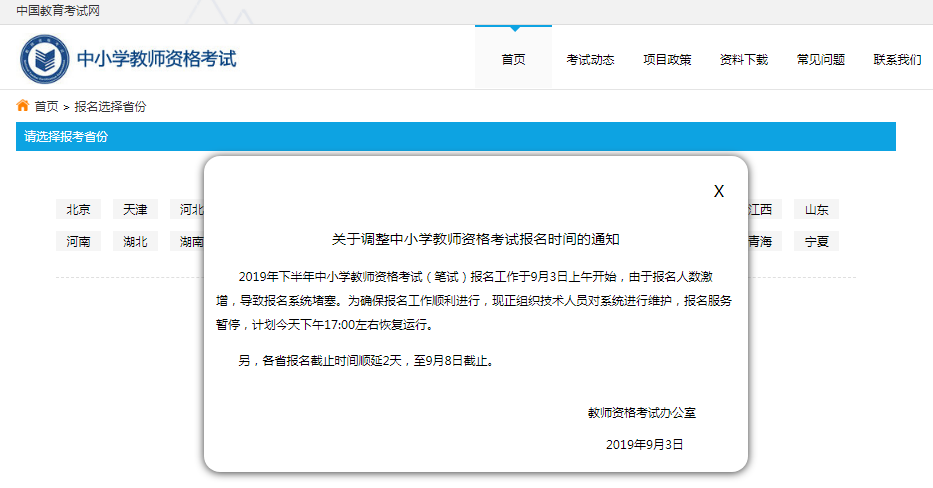Open the 考试动态 menu item

pyautogui.click(x=590, y=60)
